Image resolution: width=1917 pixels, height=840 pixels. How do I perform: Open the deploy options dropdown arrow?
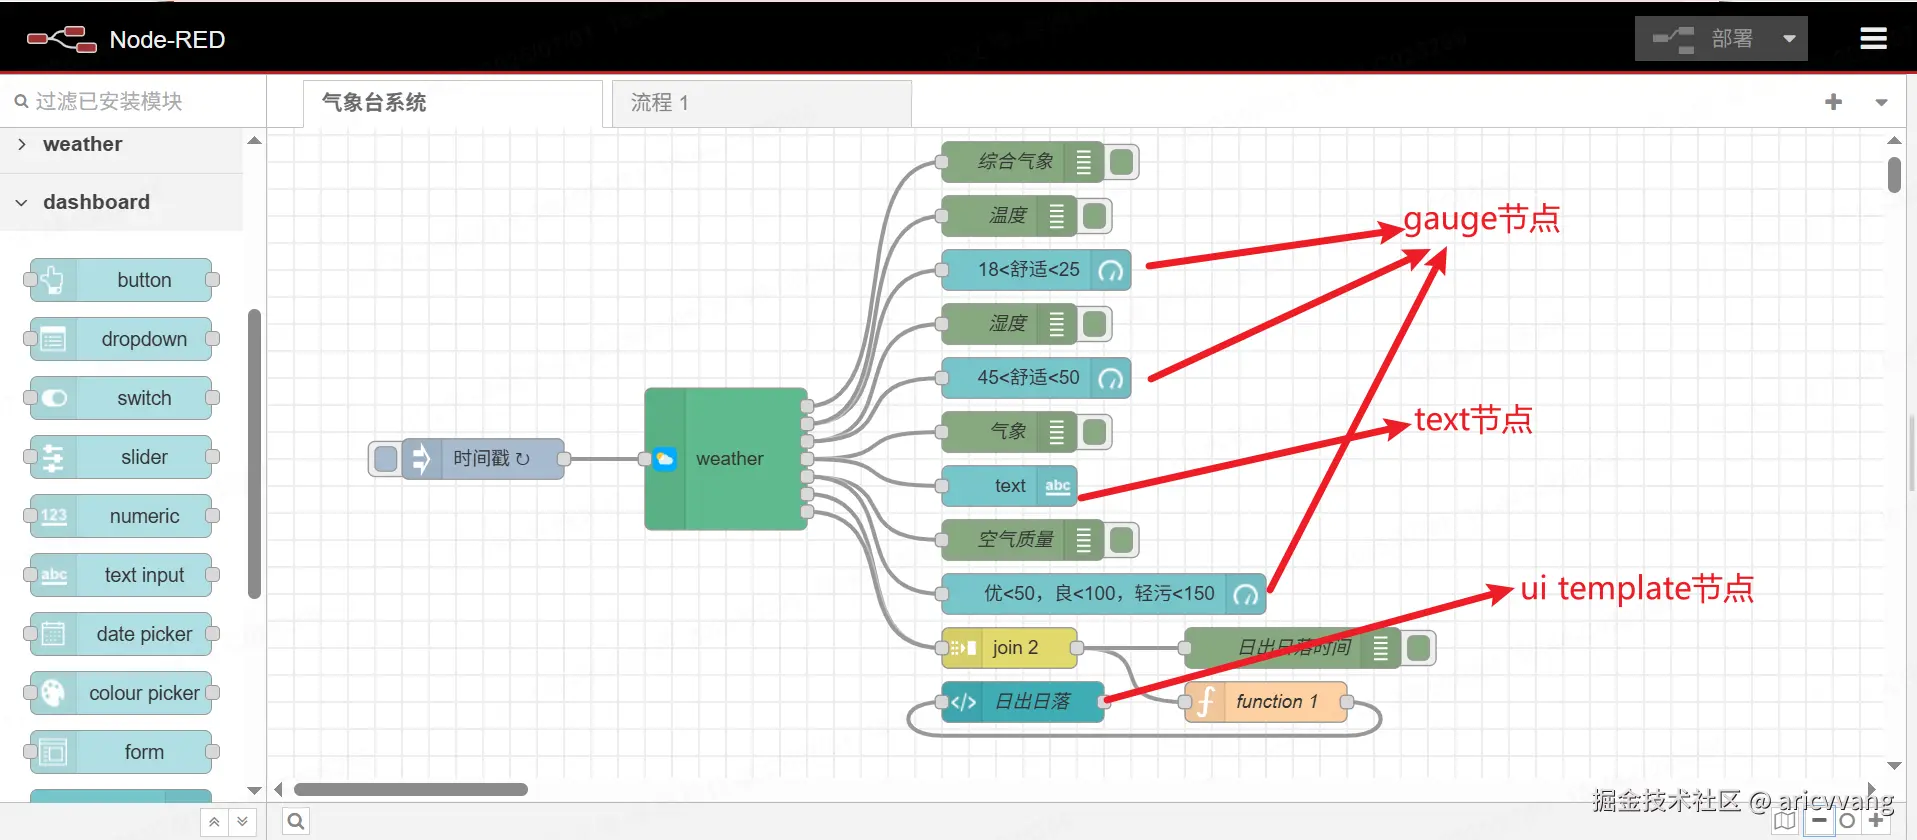point(1790,39)
